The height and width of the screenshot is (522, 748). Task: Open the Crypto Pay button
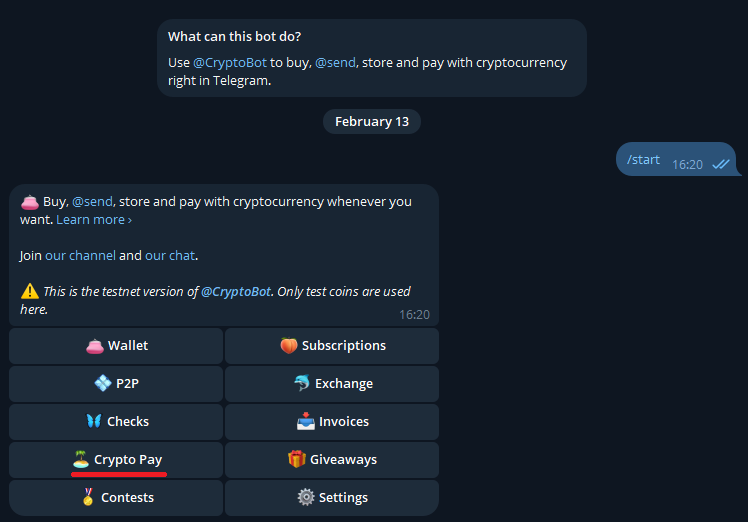[x=116, y=460]
